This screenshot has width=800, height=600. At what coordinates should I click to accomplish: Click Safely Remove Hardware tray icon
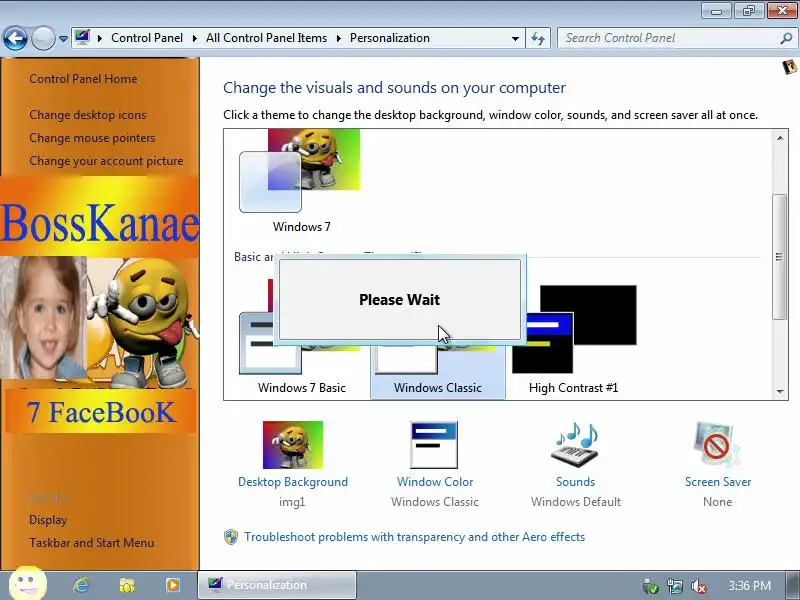pyautogui.click(x=651, y=586)
